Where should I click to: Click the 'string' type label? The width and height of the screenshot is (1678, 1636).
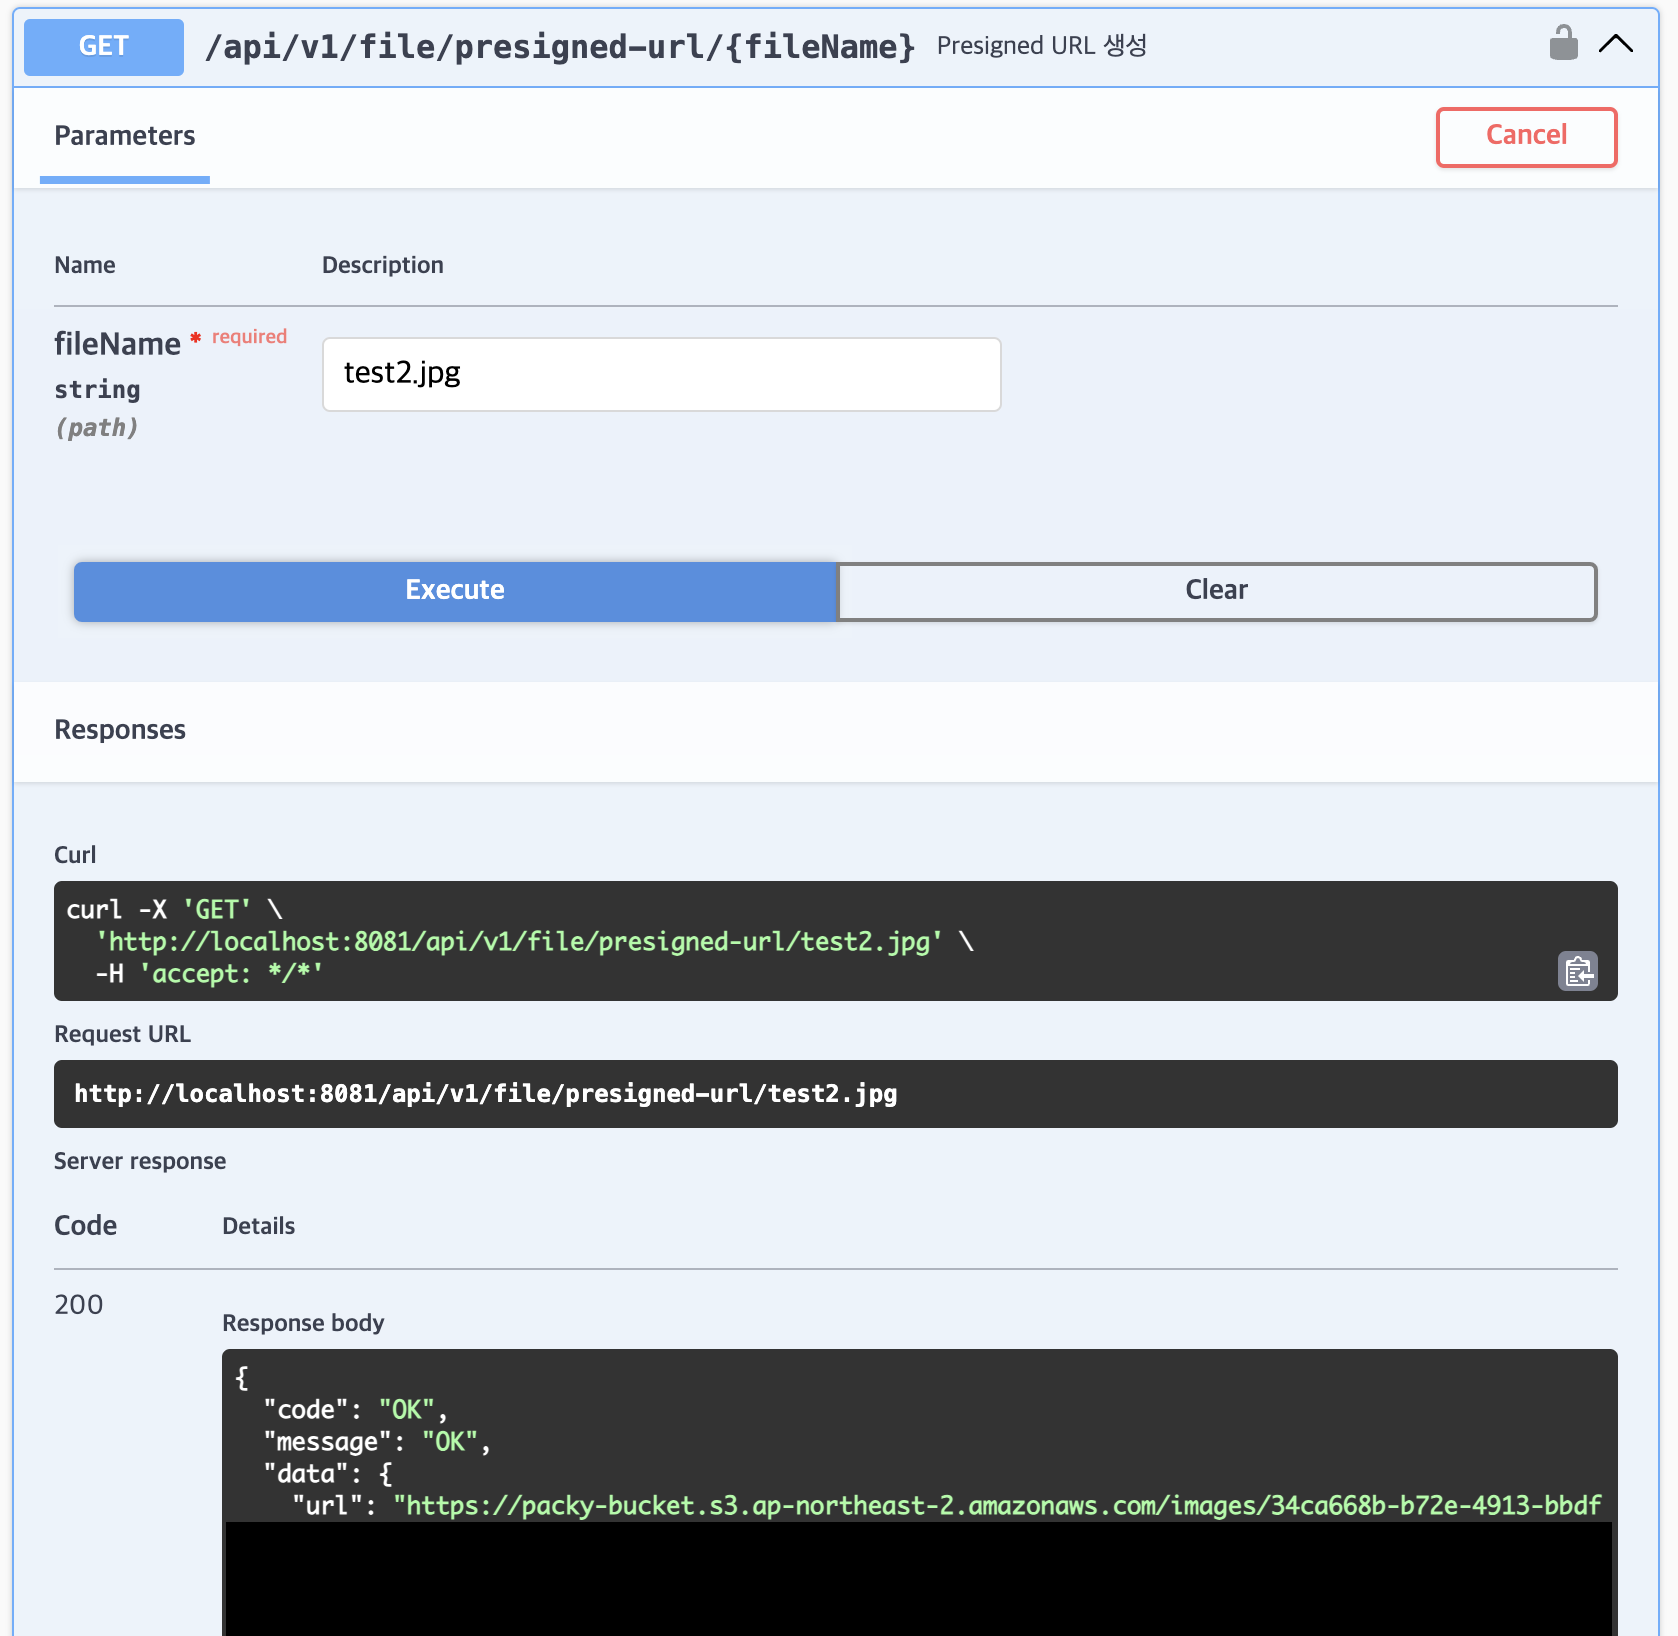(x=97, y=390)
